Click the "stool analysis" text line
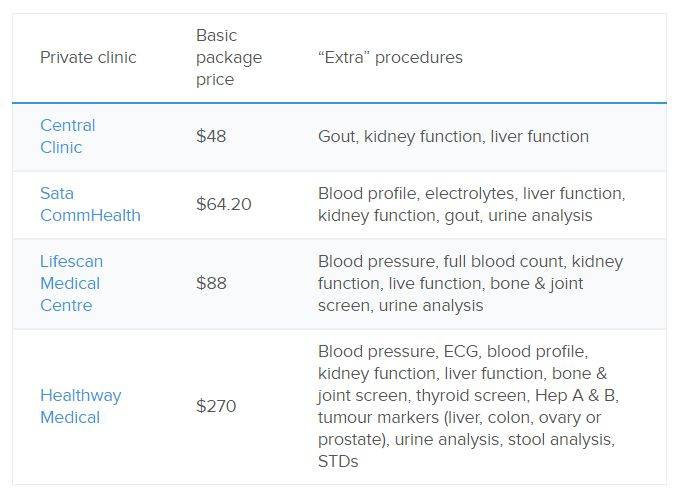Image resolution: width=679 pixels, height=492 pixels. pos(466,439)
